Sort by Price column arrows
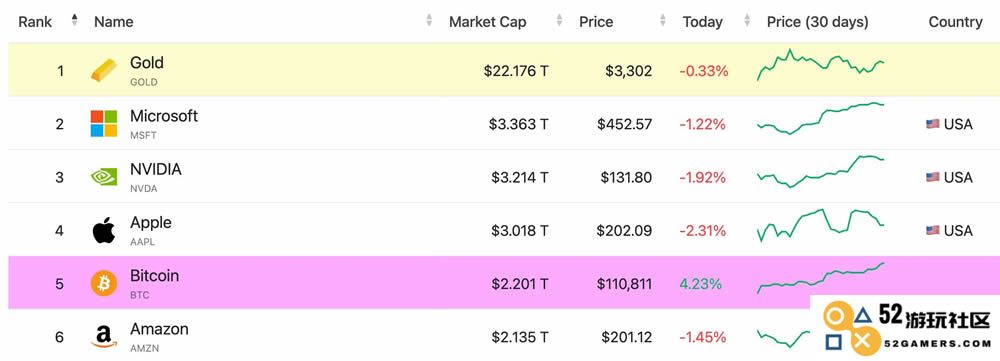This screenshot has height=361, width=1000. [x=664, y=20]
